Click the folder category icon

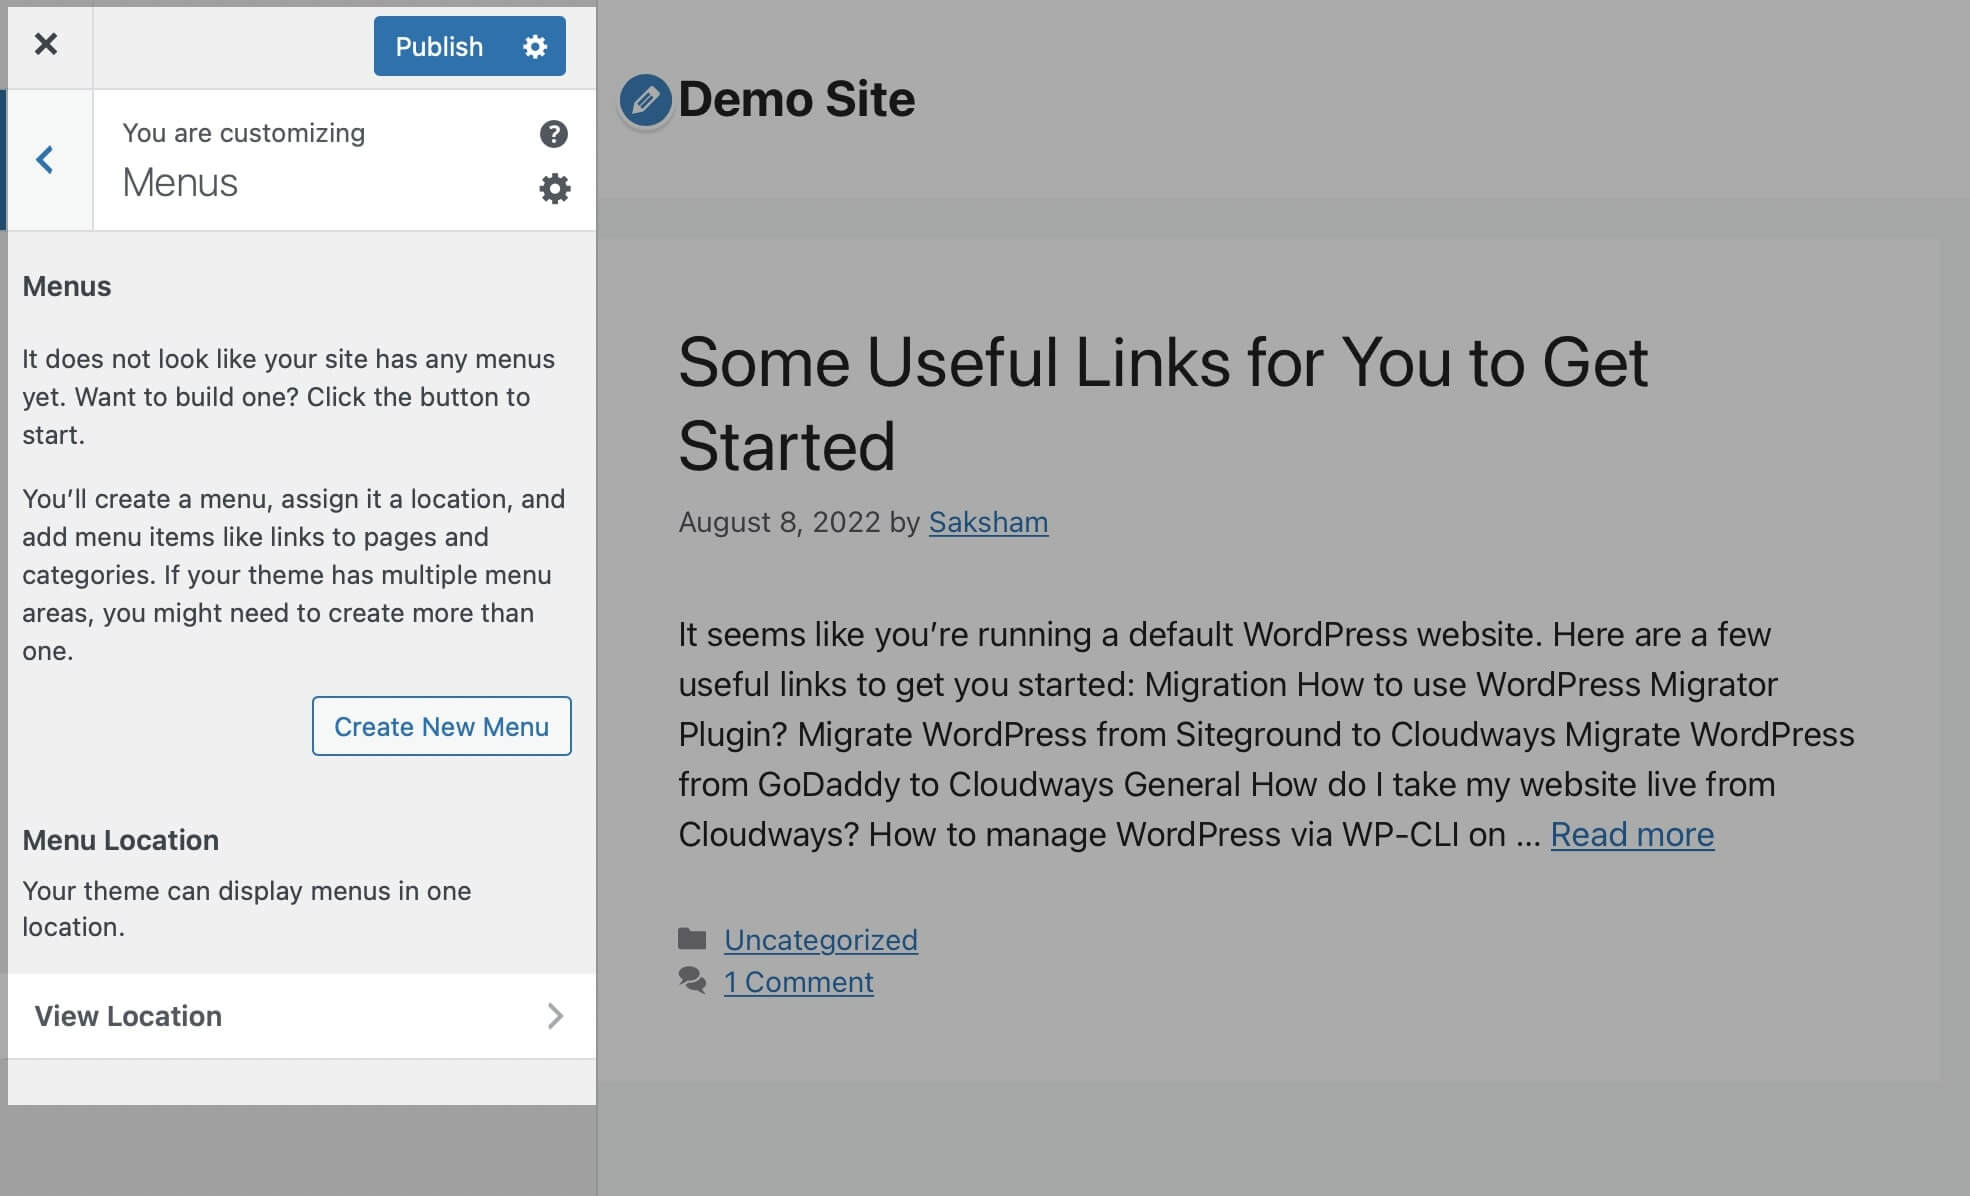point(692,939)
